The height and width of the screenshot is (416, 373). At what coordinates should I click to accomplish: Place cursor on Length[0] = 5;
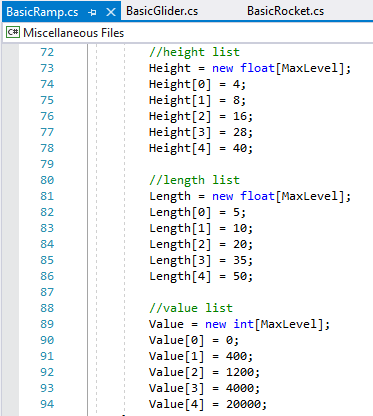pyautogui.click(x=197, y=212)
